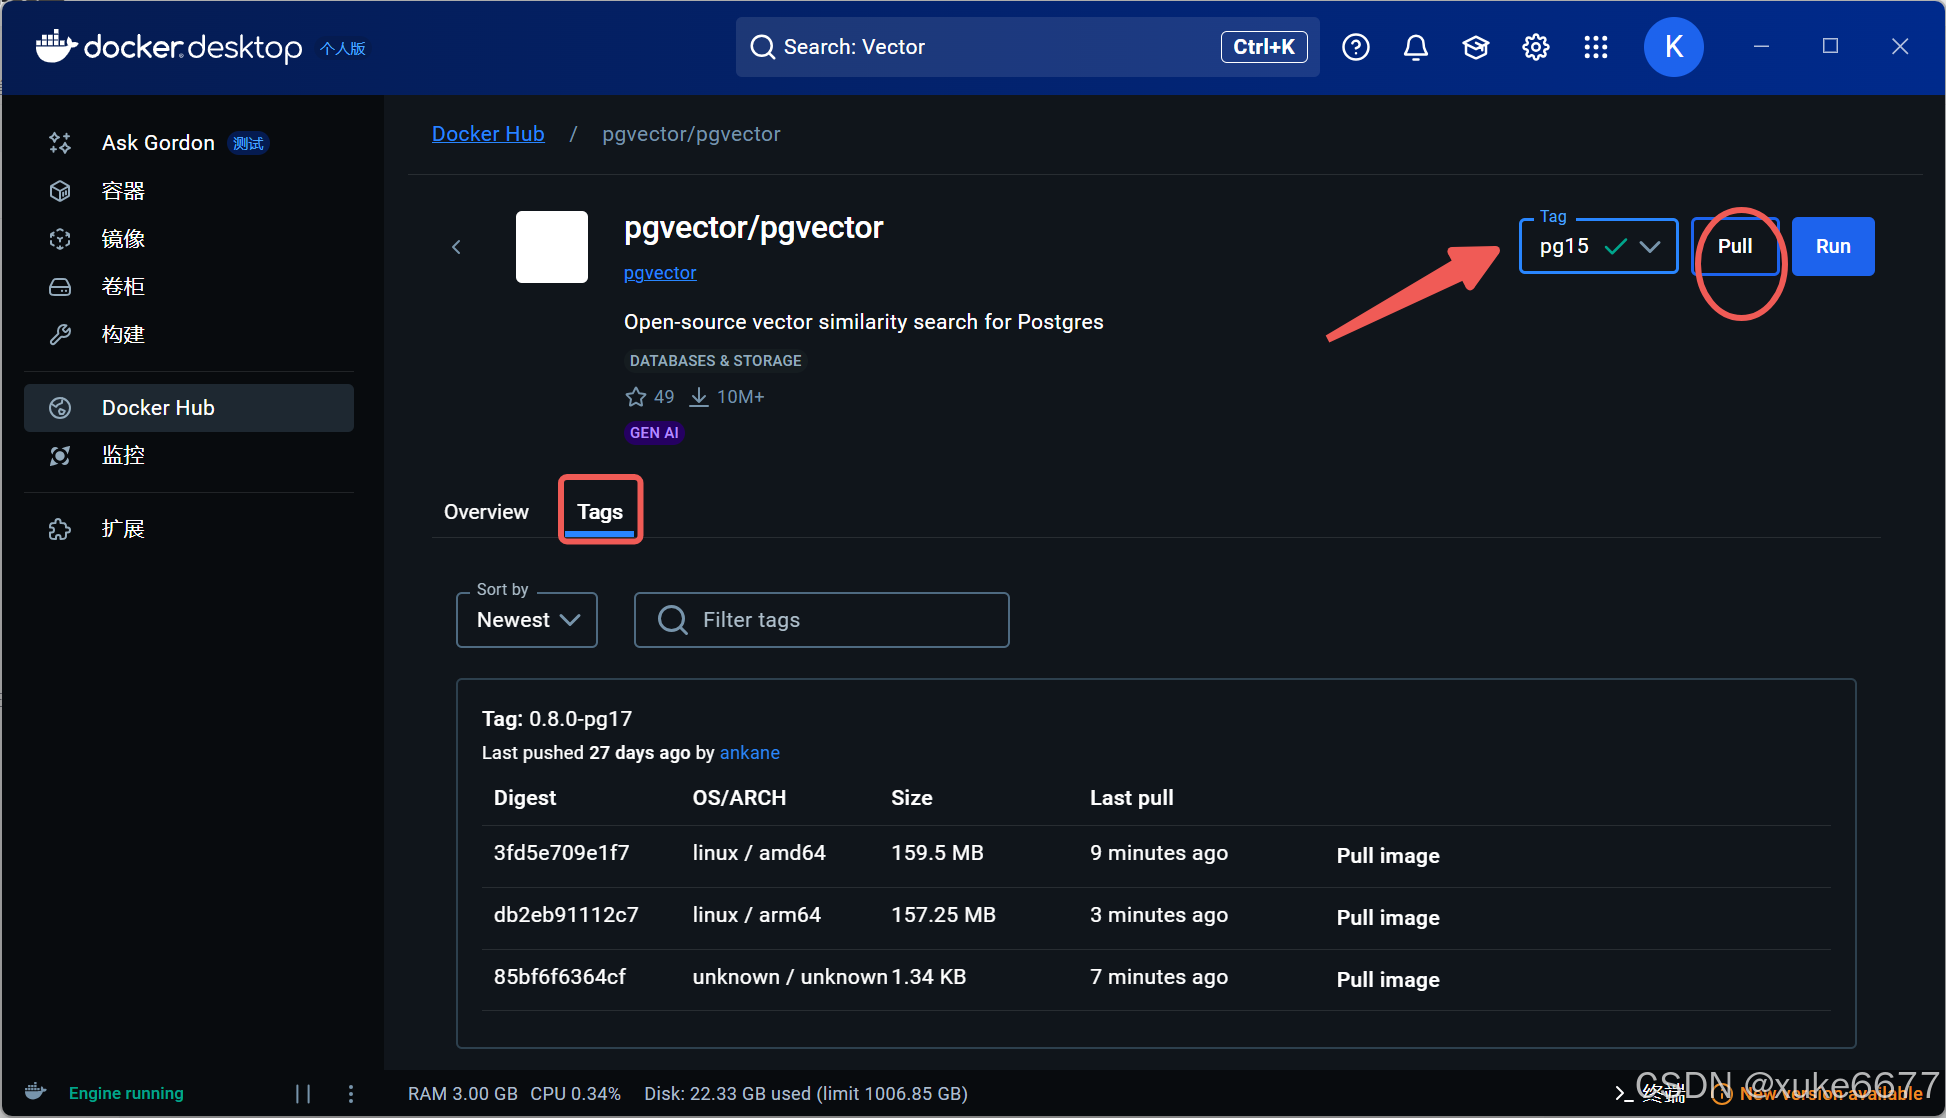
Task: Open the Tag pg15 dropdown
Action: pos(1598,246)
